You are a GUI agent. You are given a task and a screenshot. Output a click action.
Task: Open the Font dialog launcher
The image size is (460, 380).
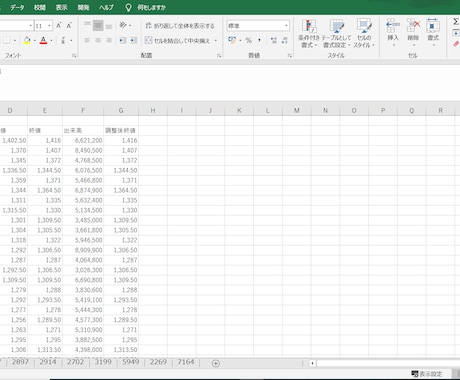click(74, 56)
